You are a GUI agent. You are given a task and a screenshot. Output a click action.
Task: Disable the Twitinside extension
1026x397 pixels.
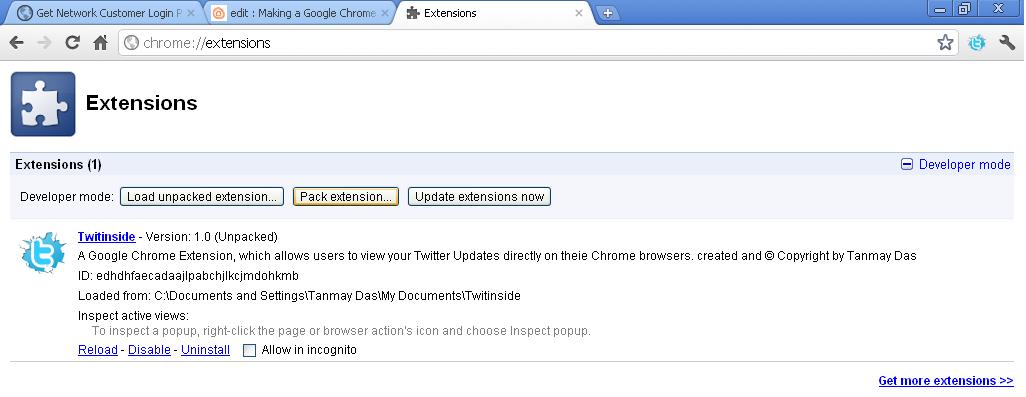click(x=149, y=350)
